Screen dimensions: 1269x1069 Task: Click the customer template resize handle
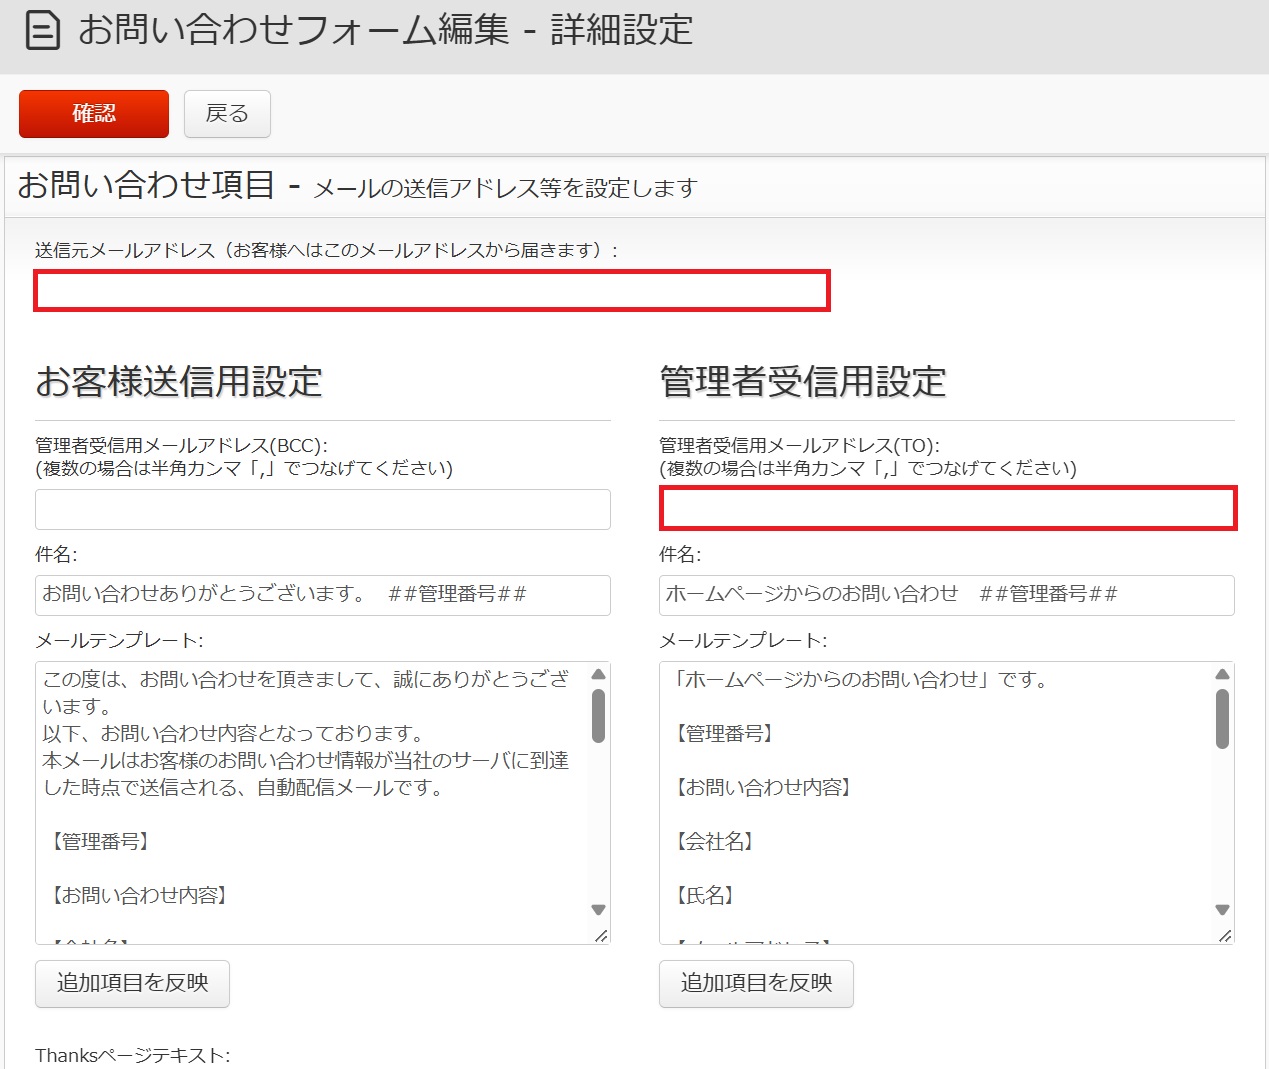click(x=600, y=935)
